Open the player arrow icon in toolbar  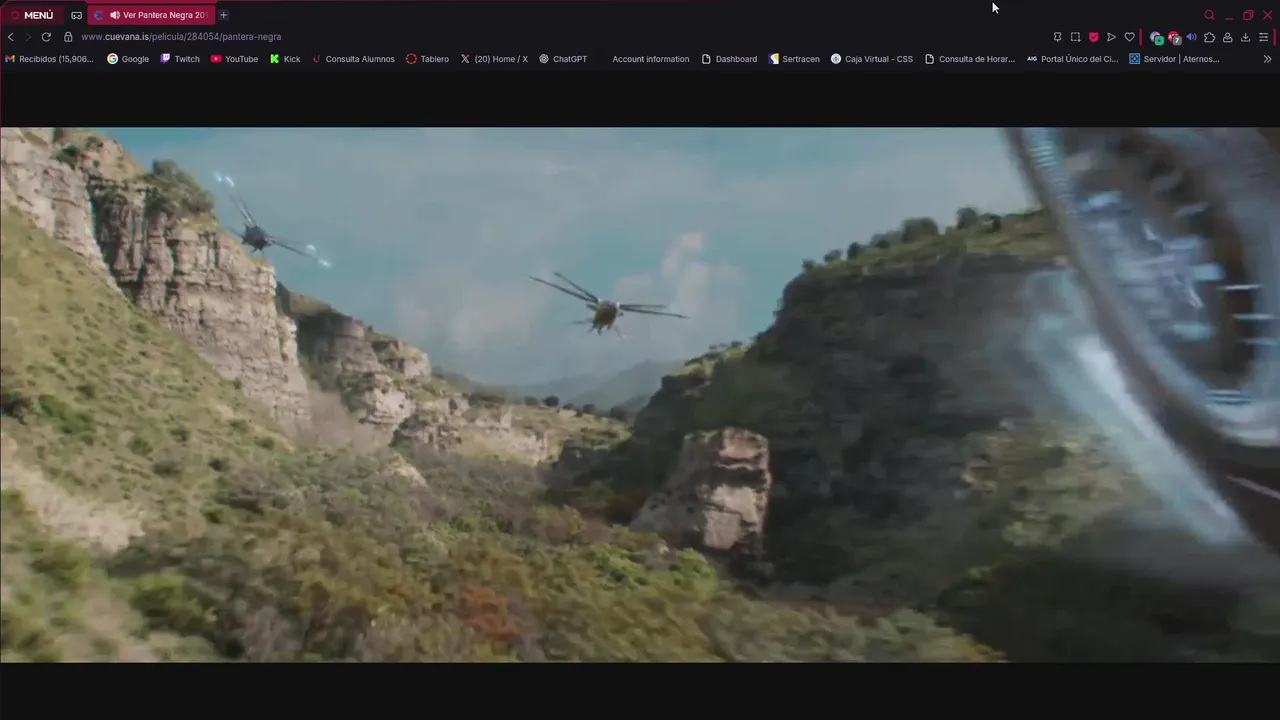click(x=1111, y=37)
